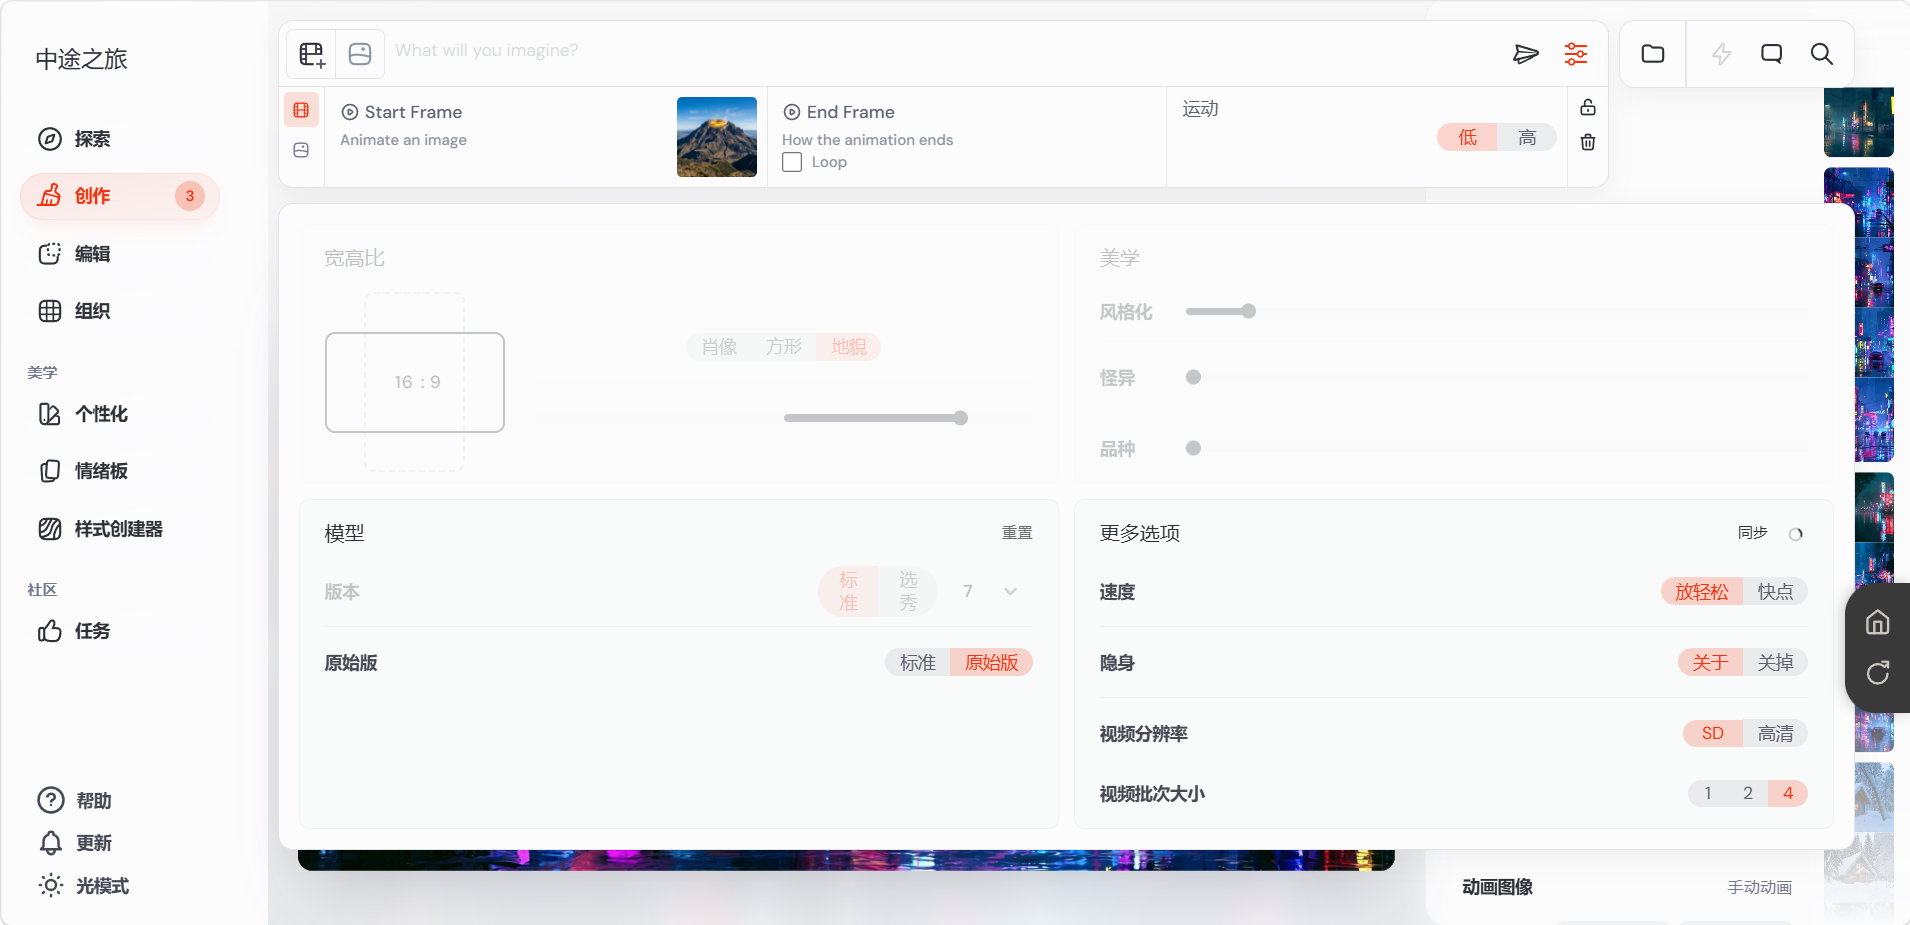This screenshot has height=925, width=1910.
Task: Select 关于 for 隐身
Action: pyautogui.click(x=1710, y=663)
